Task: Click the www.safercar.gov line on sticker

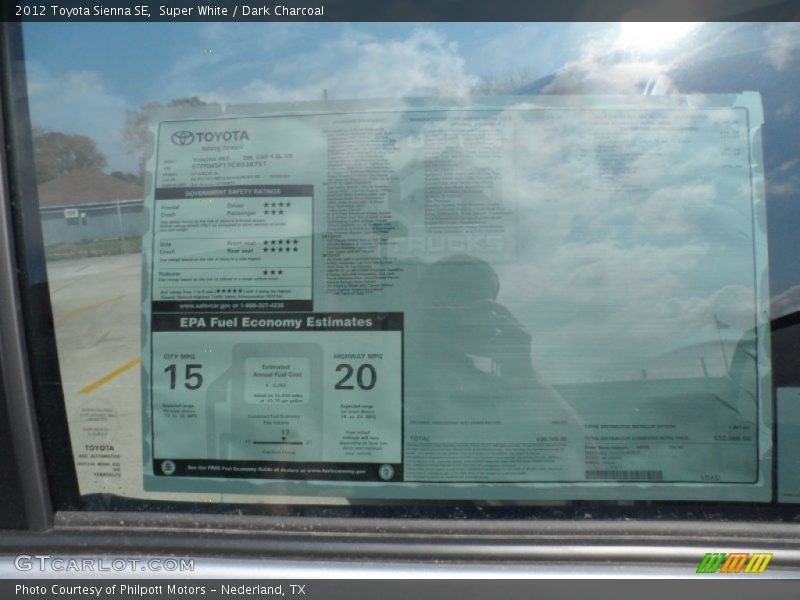Action: (x=232, y=306)
